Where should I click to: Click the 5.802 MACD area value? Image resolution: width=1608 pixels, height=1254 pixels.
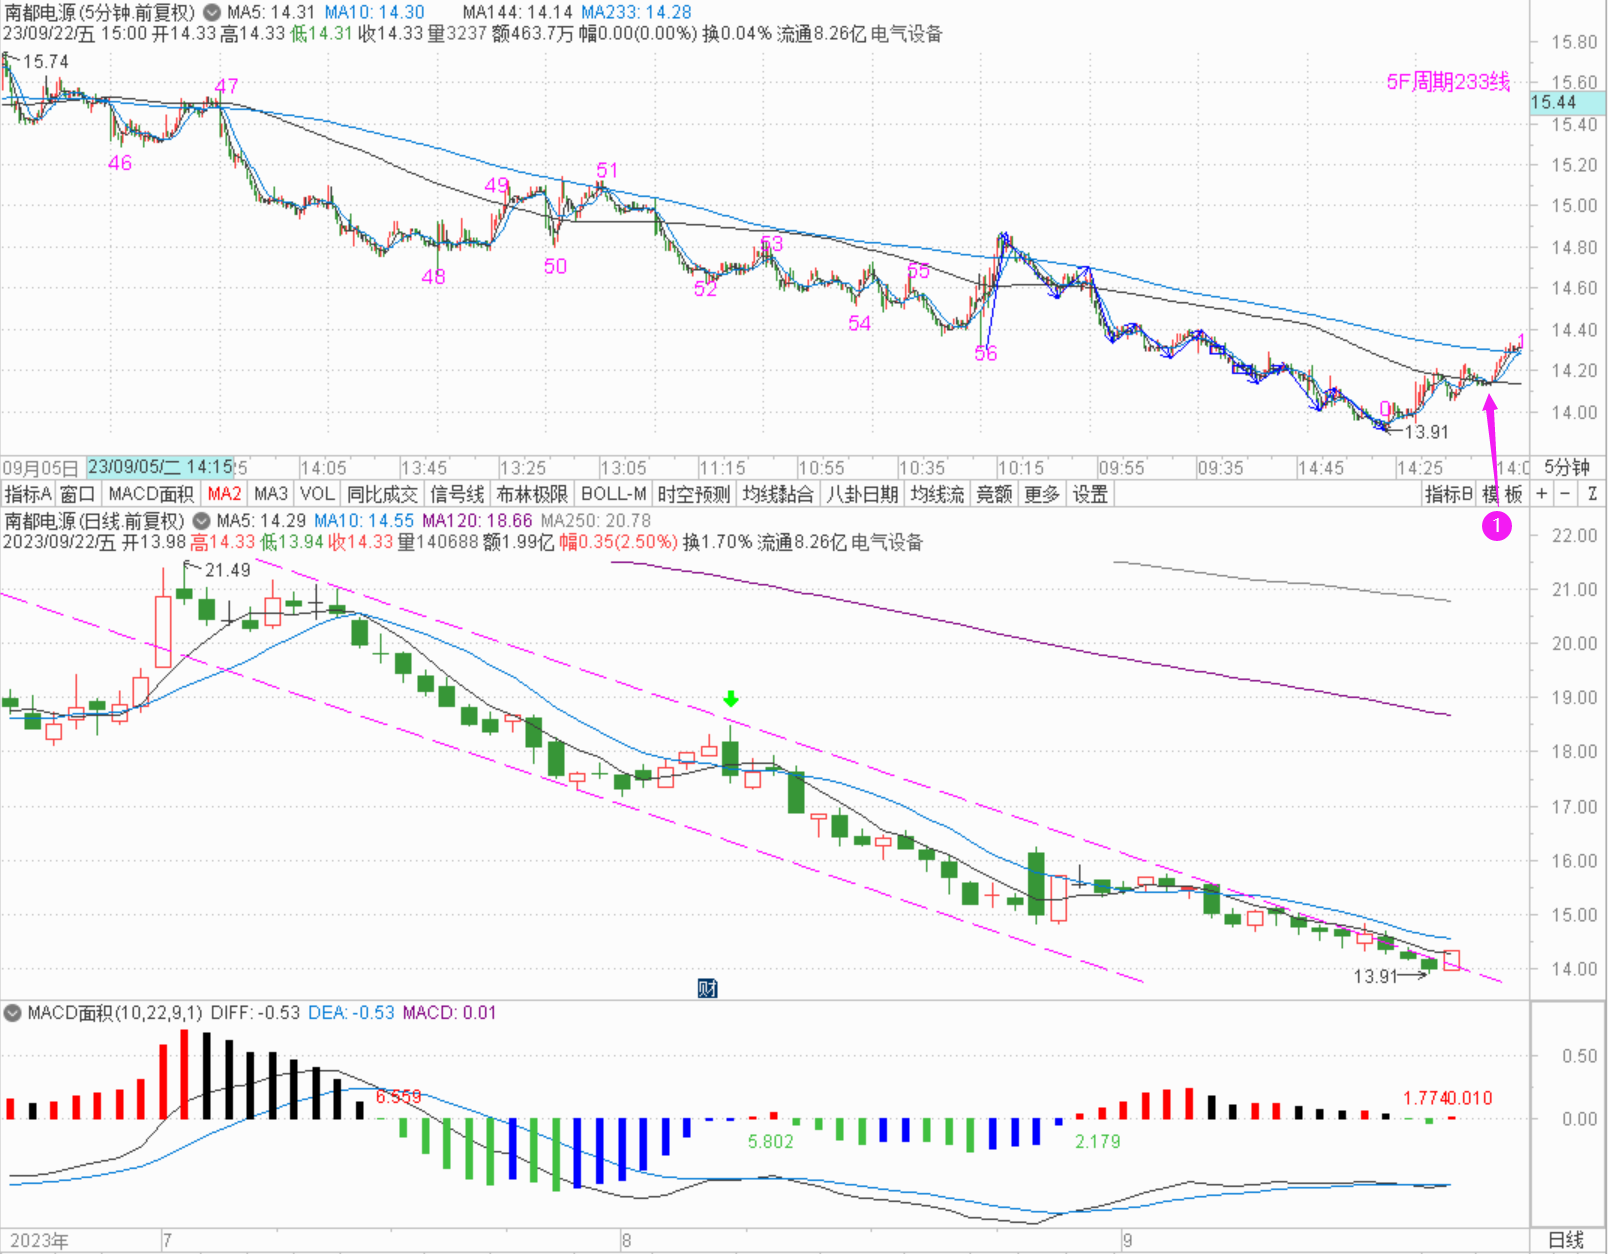point(770,1141)
